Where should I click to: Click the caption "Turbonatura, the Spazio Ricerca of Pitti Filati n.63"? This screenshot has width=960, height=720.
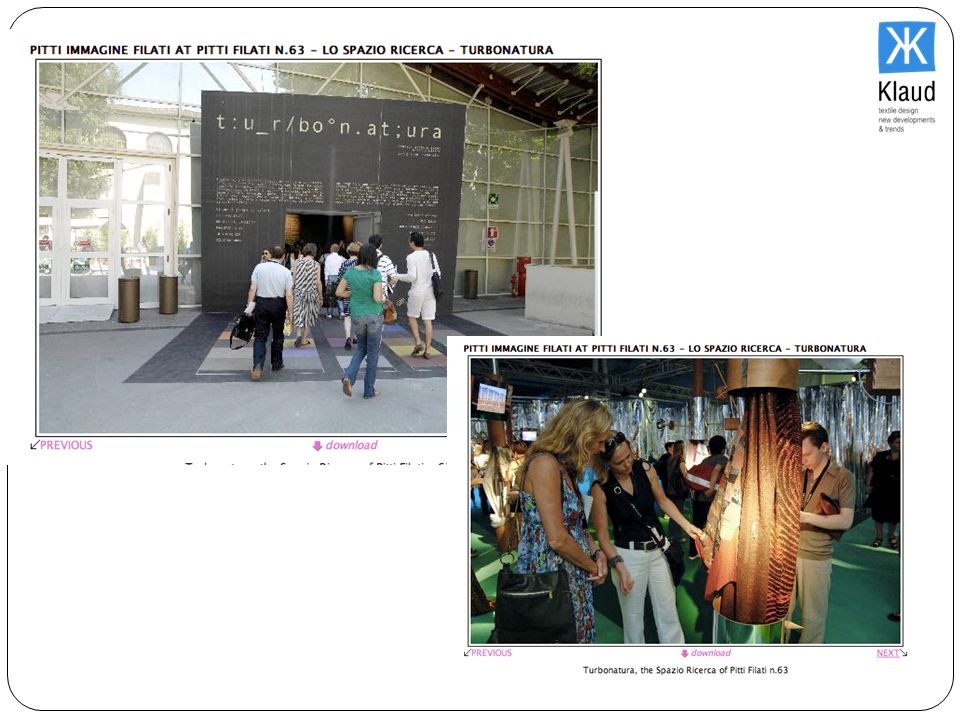coord(685,670)
